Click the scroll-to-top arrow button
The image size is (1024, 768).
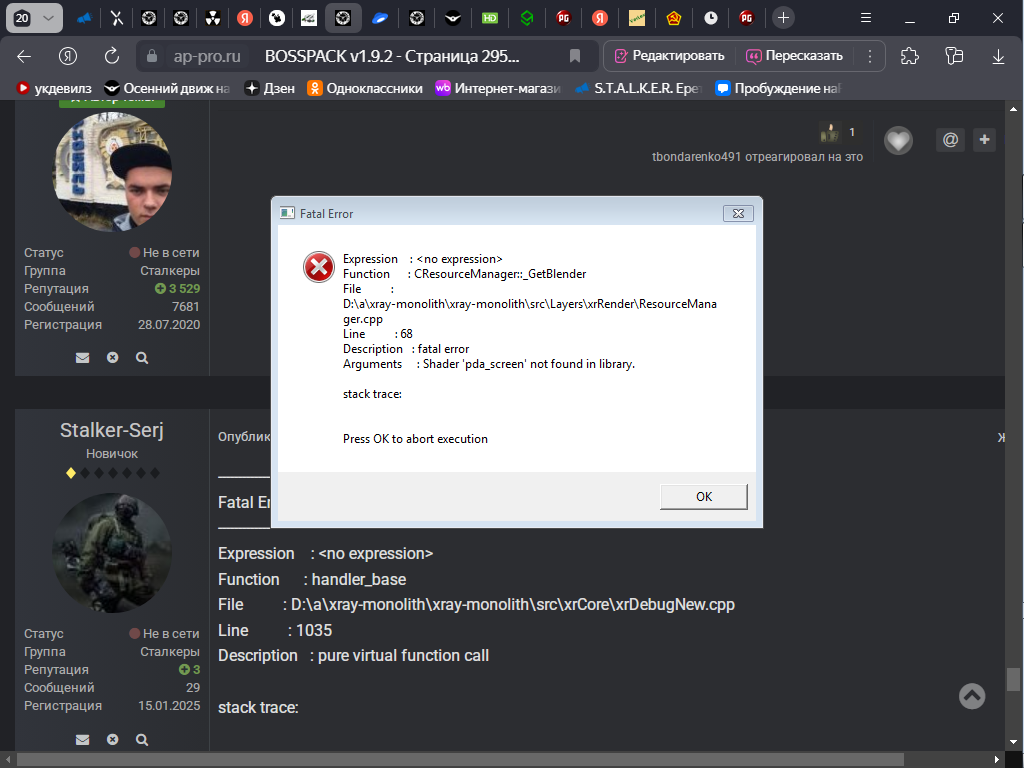[972, 696]
